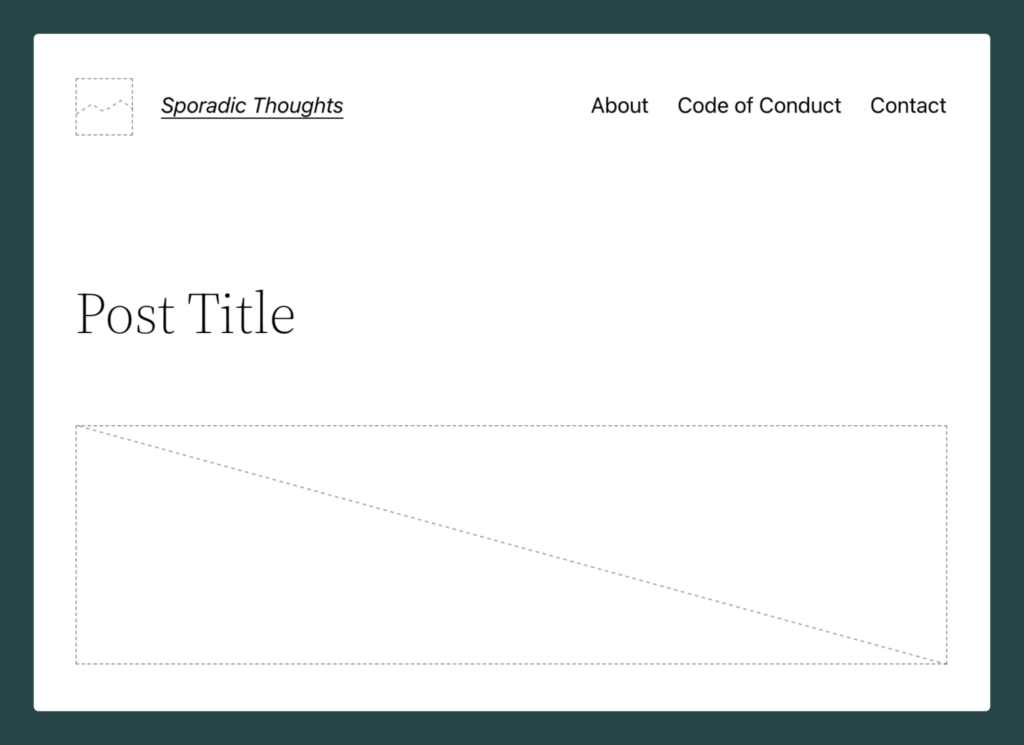Click empty header space between title and About
Image resolution: width=1024 pixels, height=745 pixels.
click(x=467, y=106)
